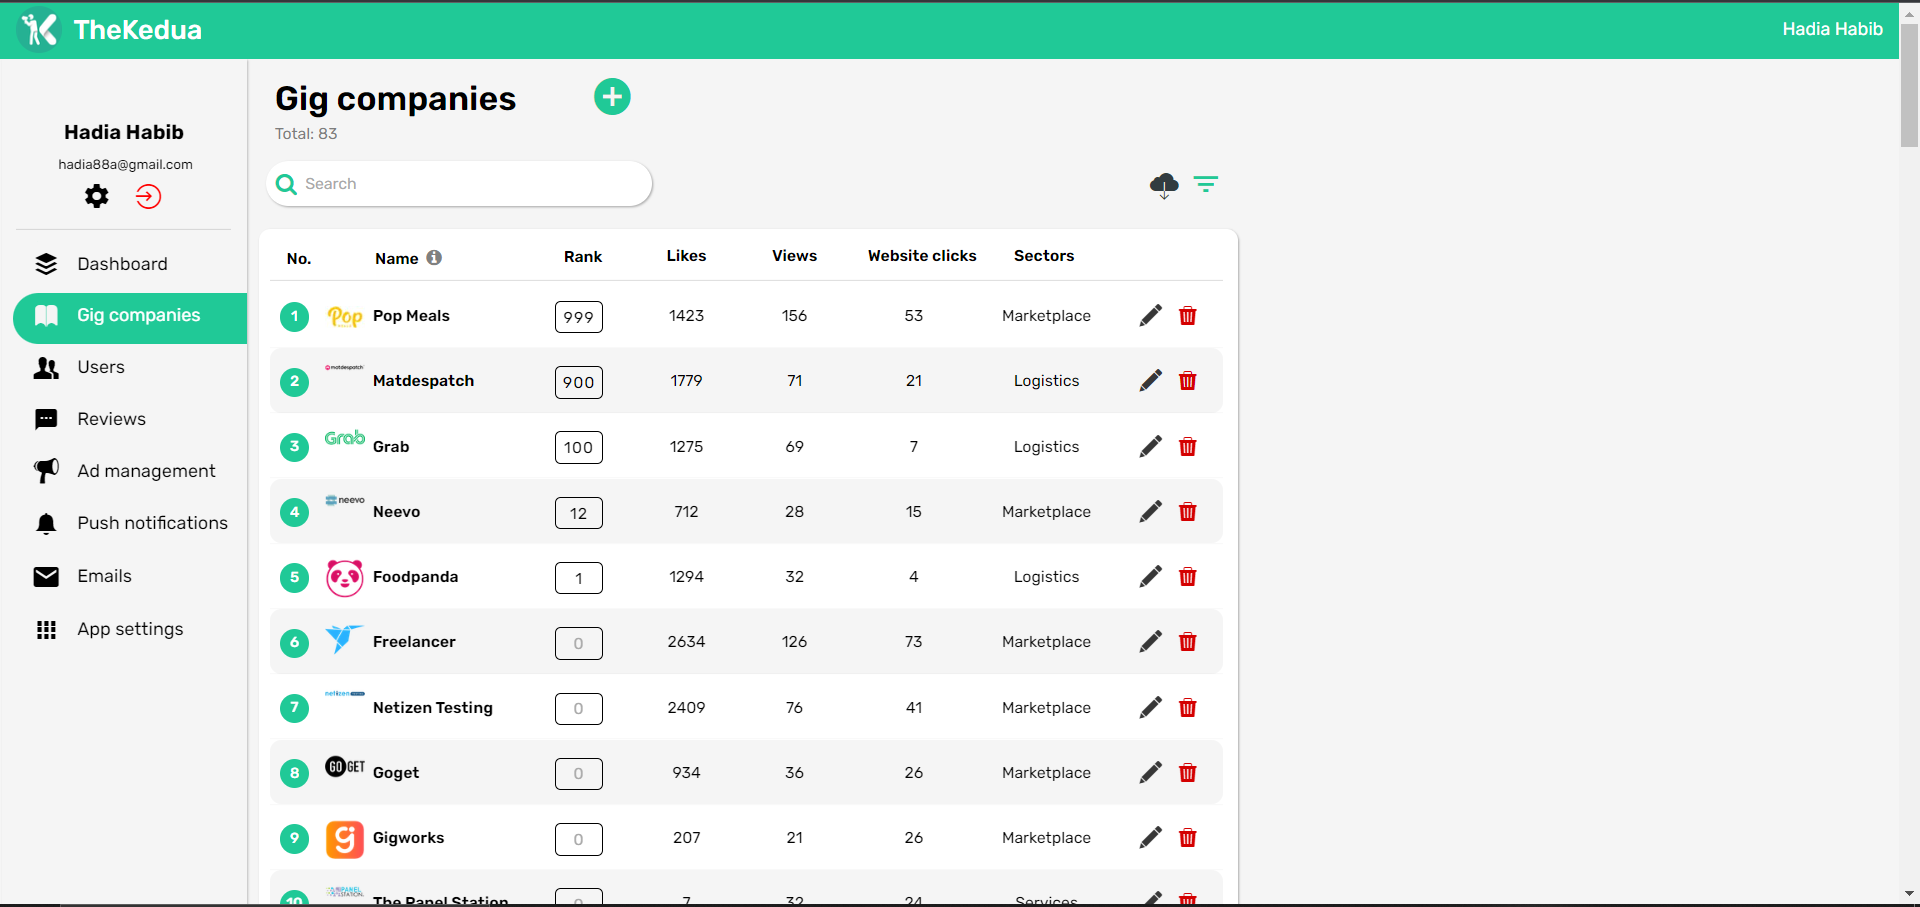Edit the Matdespatch row

[x=1151, y=380]
